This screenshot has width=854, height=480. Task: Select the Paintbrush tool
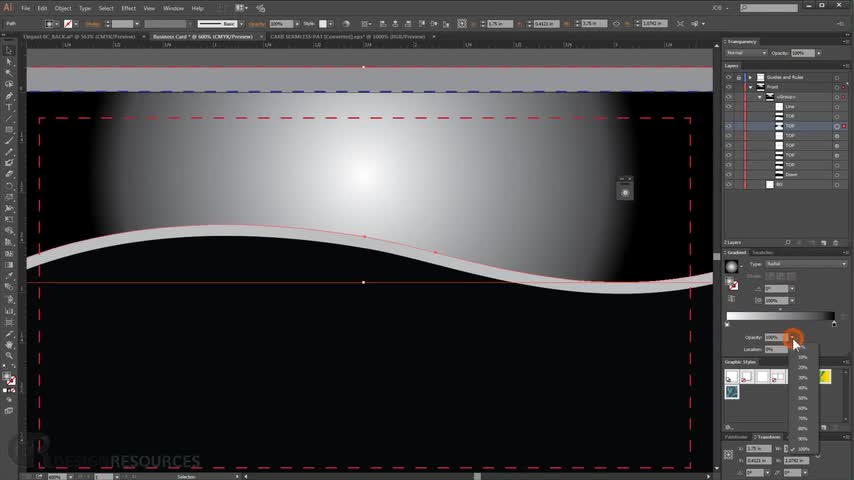pos(9,141)
